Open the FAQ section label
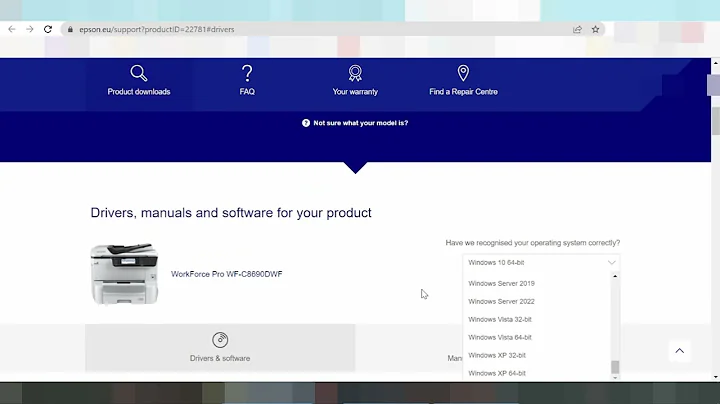 (x=247, y=92)
